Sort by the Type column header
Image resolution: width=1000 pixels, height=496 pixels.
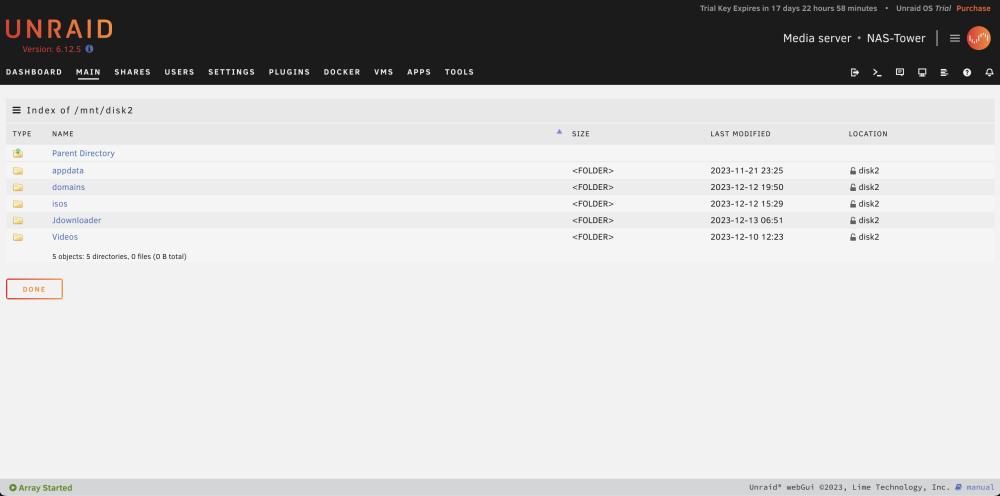coord(22,134)
